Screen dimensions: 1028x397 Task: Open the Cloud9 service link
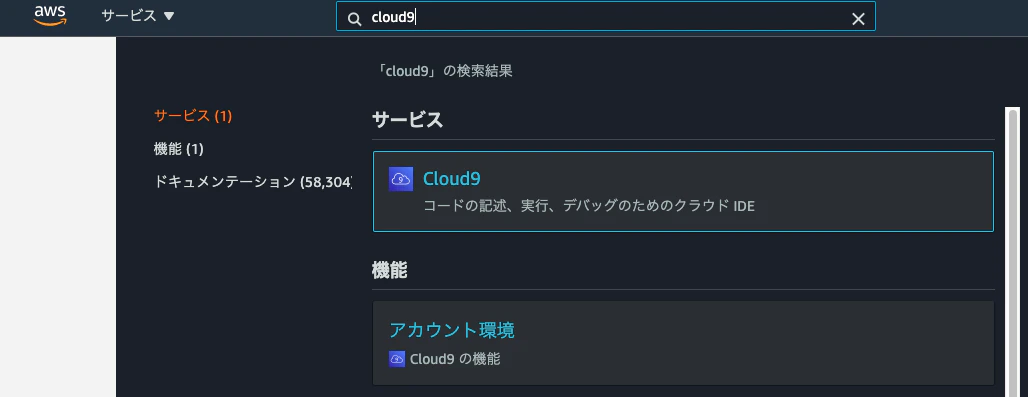[452, 178]
